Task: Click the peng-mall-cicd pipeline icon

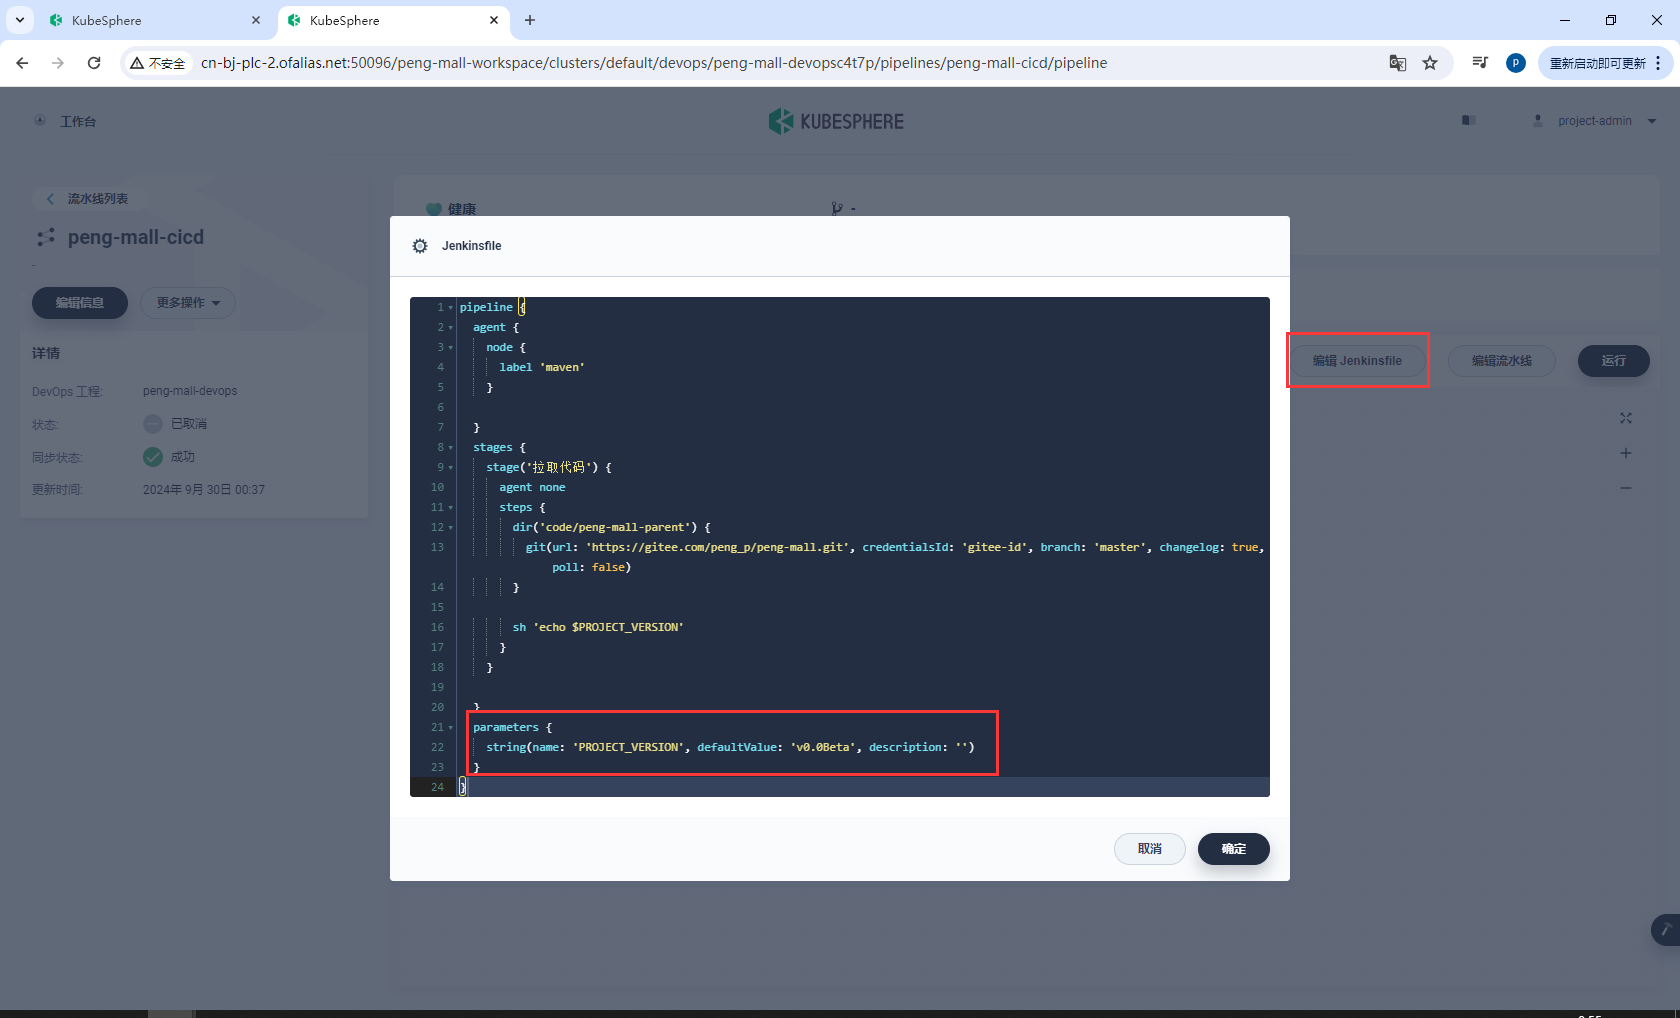Action: click(46, 238)
